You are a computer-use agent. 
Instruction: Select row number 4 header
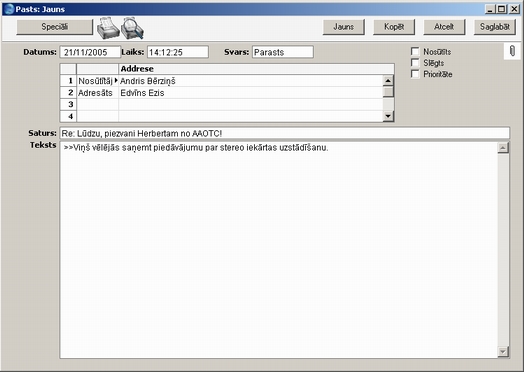(69, 116)
